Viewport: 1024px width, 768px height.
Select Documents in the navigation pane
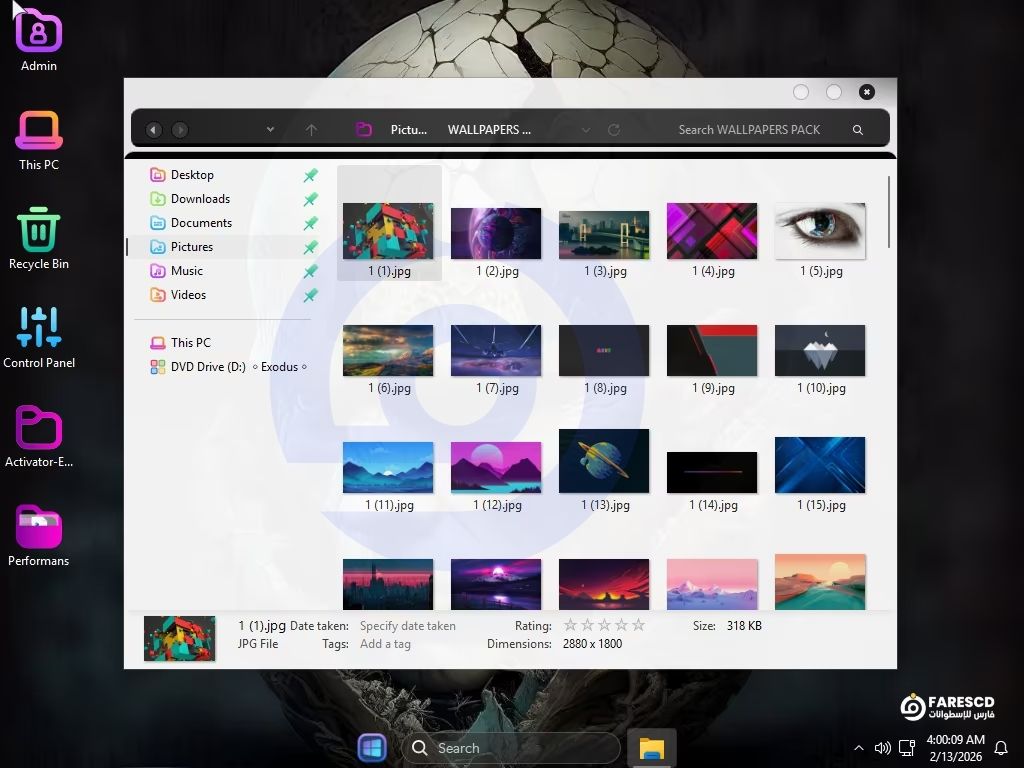click(x=201, y=223)
